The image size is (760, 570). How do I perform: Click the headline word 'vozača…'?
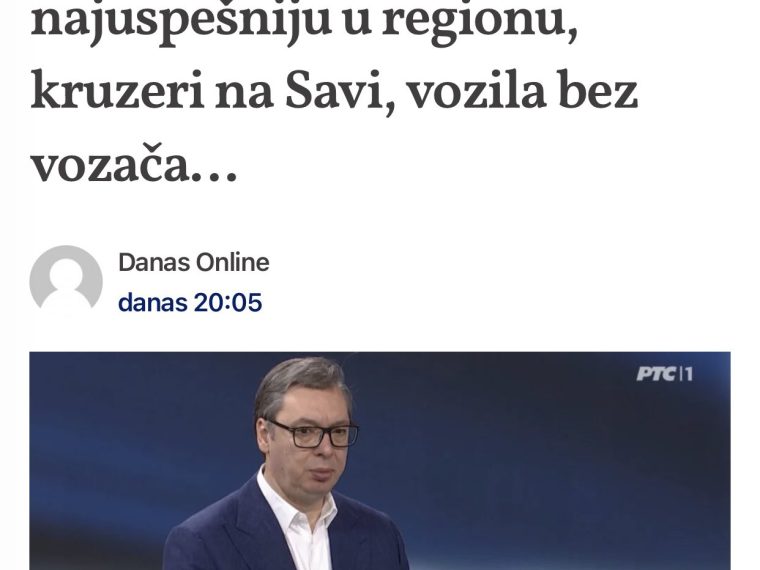pyautogui.click(x=134, y=164)
